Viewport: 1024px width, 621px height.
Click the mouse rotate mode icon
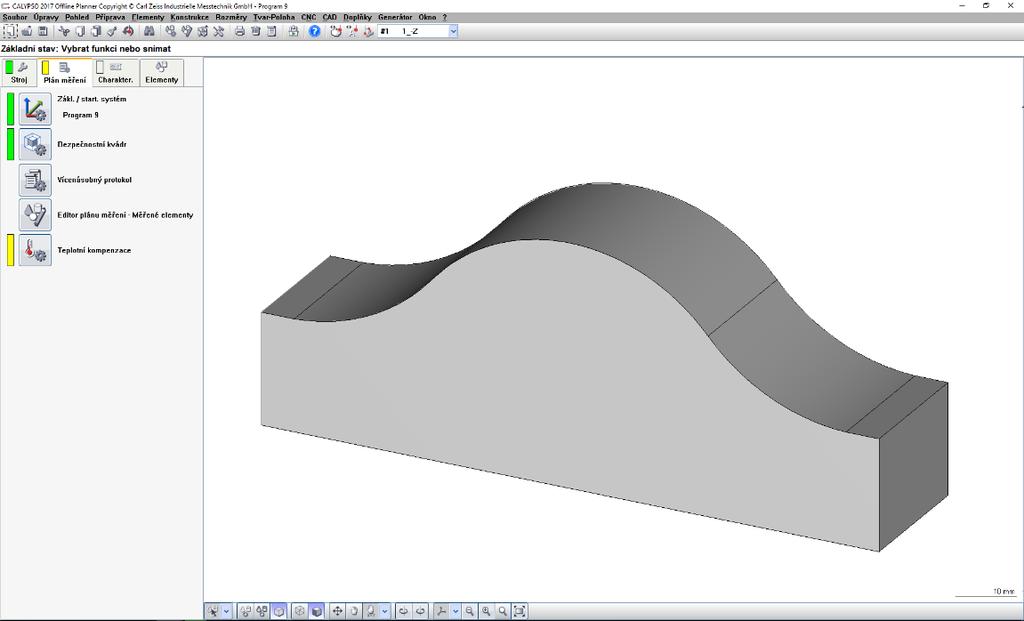(x=371, y=611)
